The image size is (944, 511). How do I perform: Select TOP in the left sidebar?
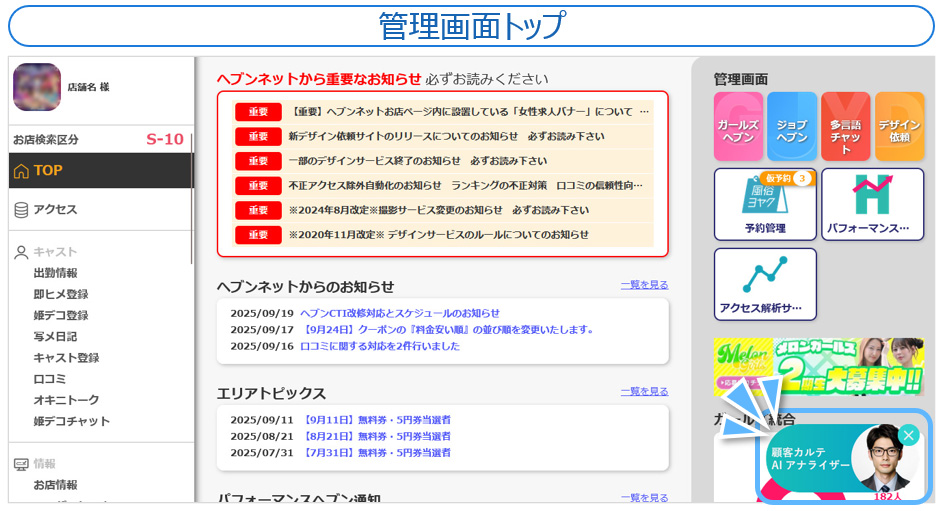click(101, 171)
